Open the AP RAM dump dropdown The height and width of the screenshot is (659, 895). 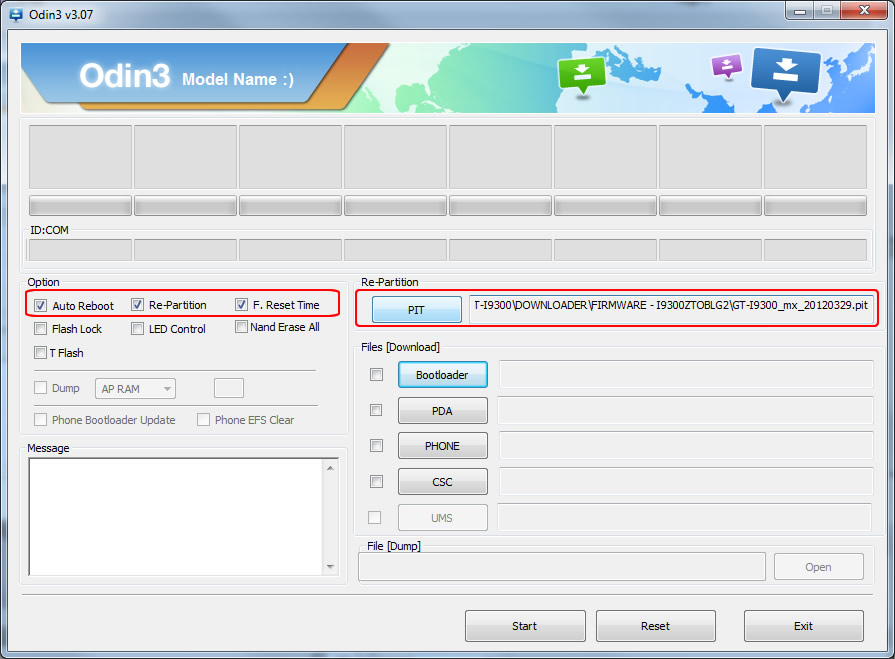(x=135, y=389)
